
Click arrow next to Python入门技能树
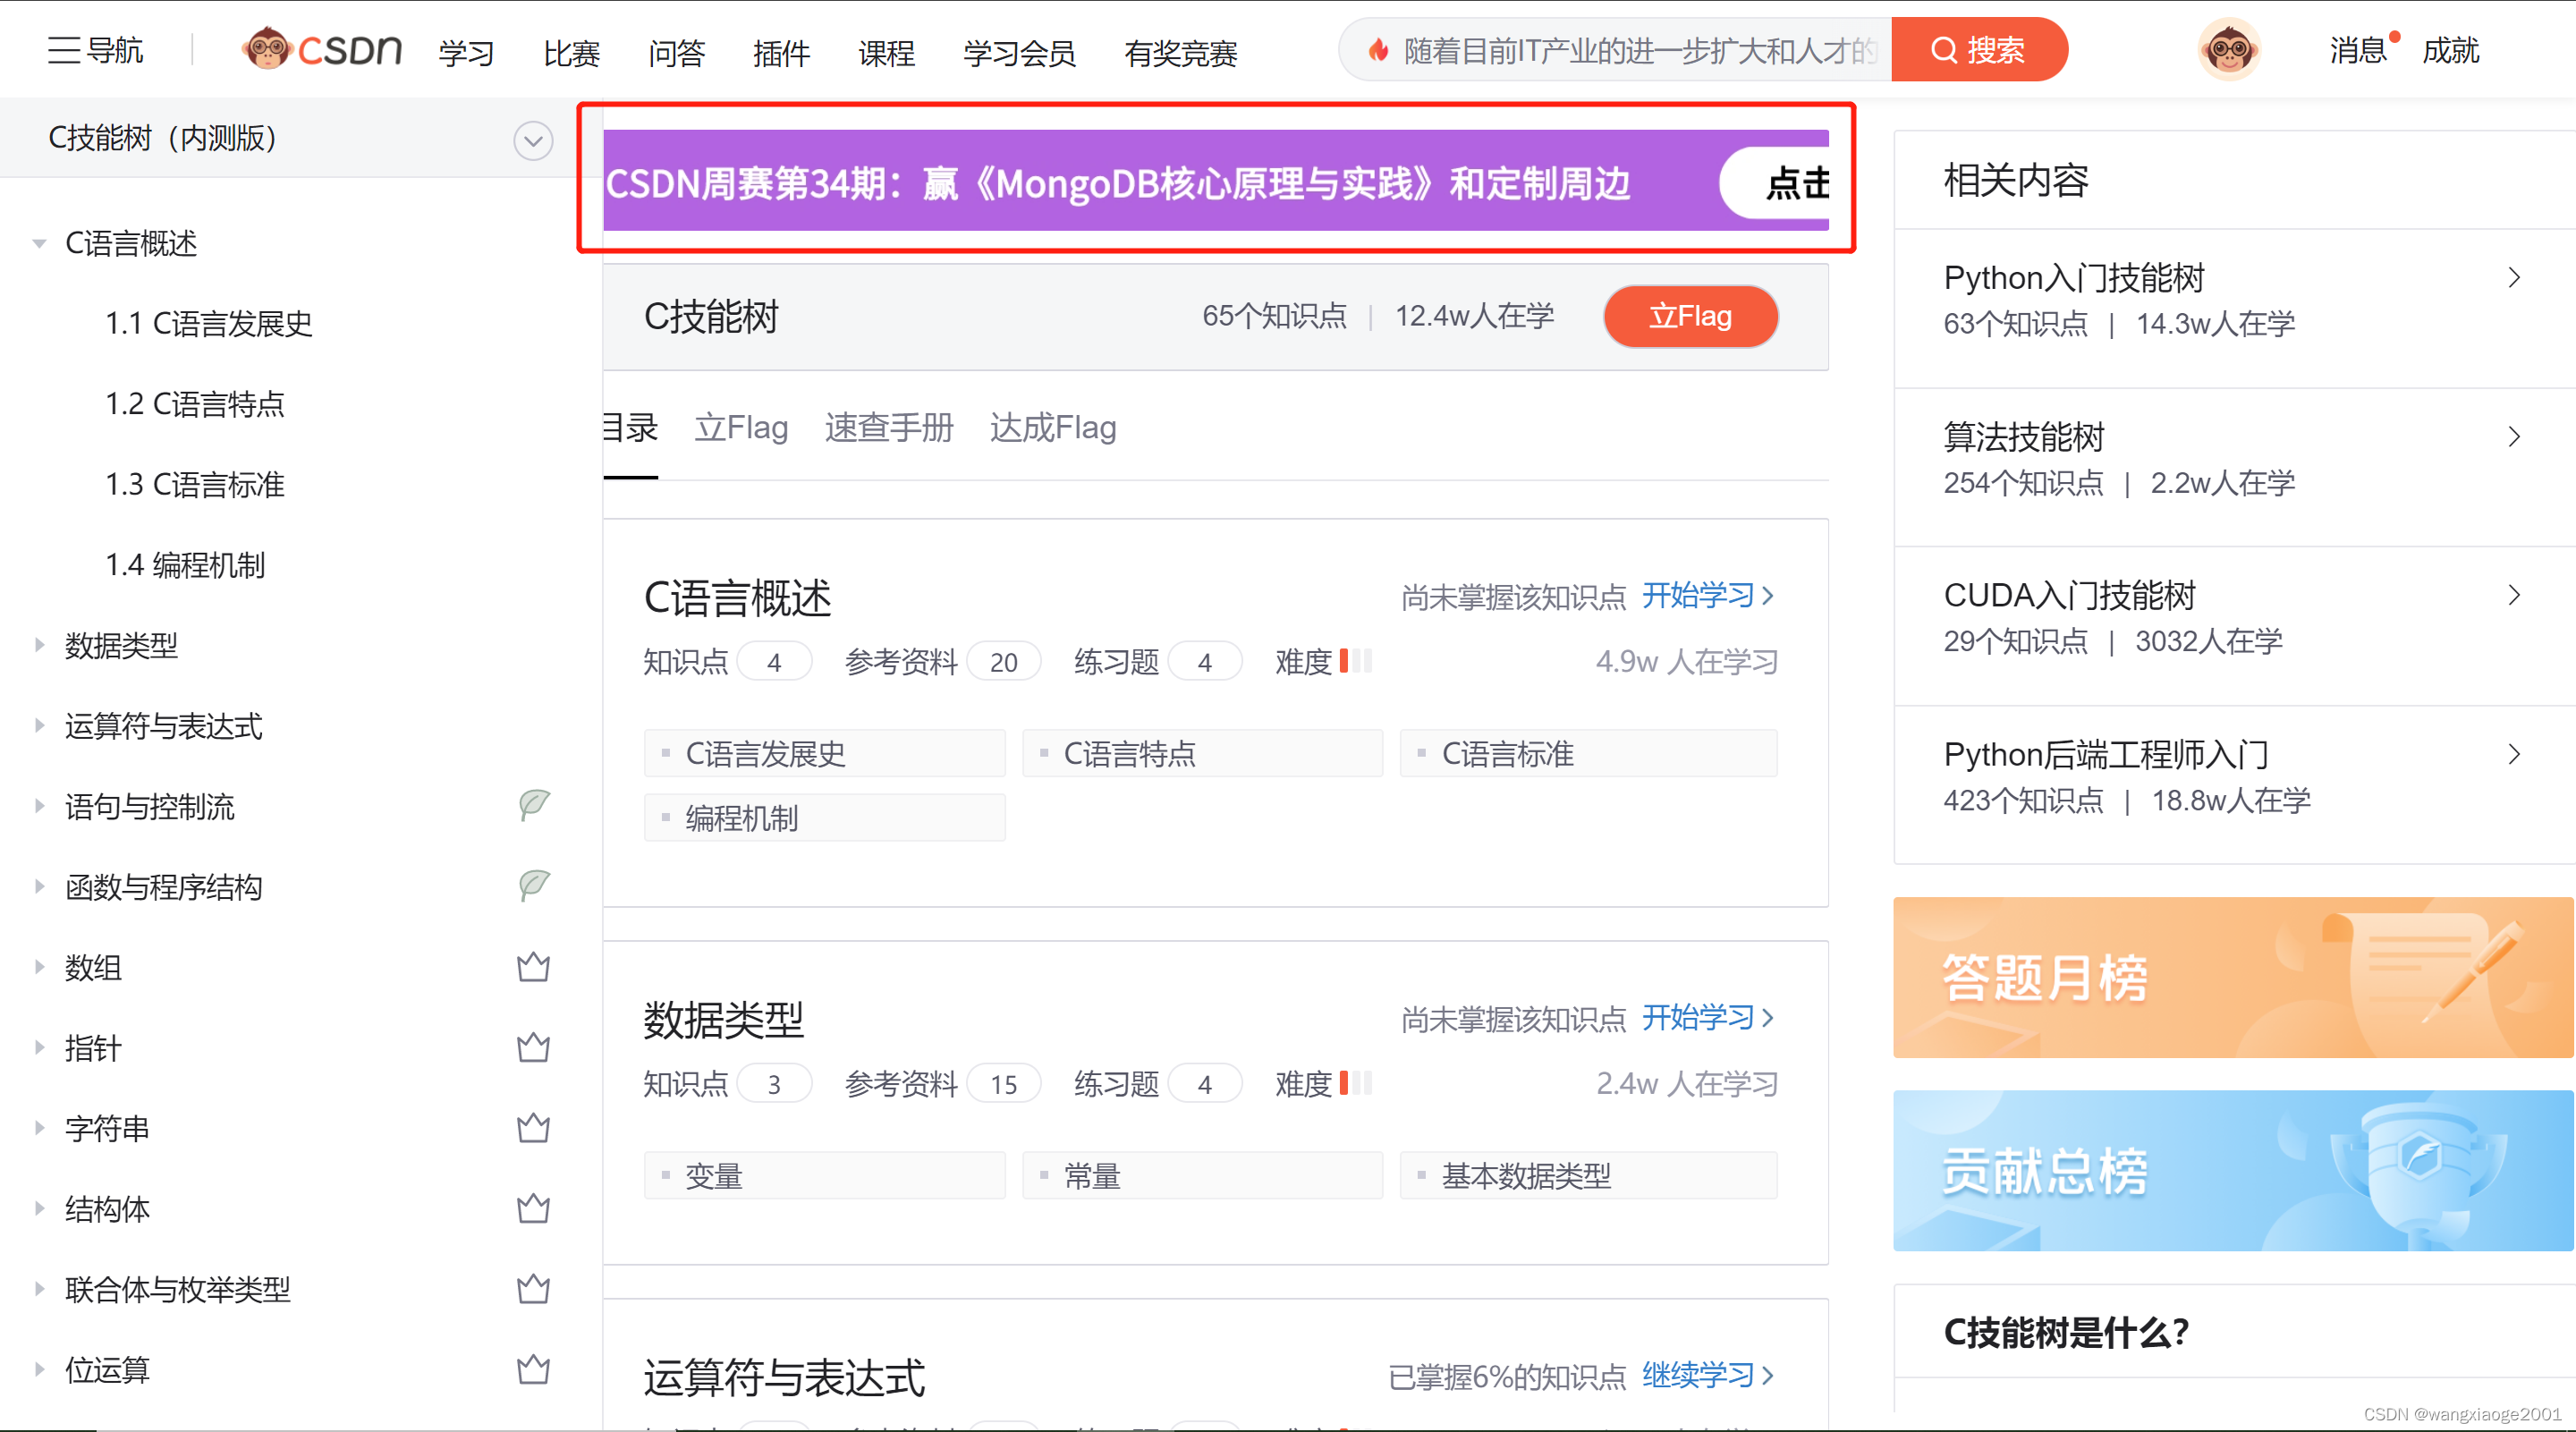[2514, 277]
